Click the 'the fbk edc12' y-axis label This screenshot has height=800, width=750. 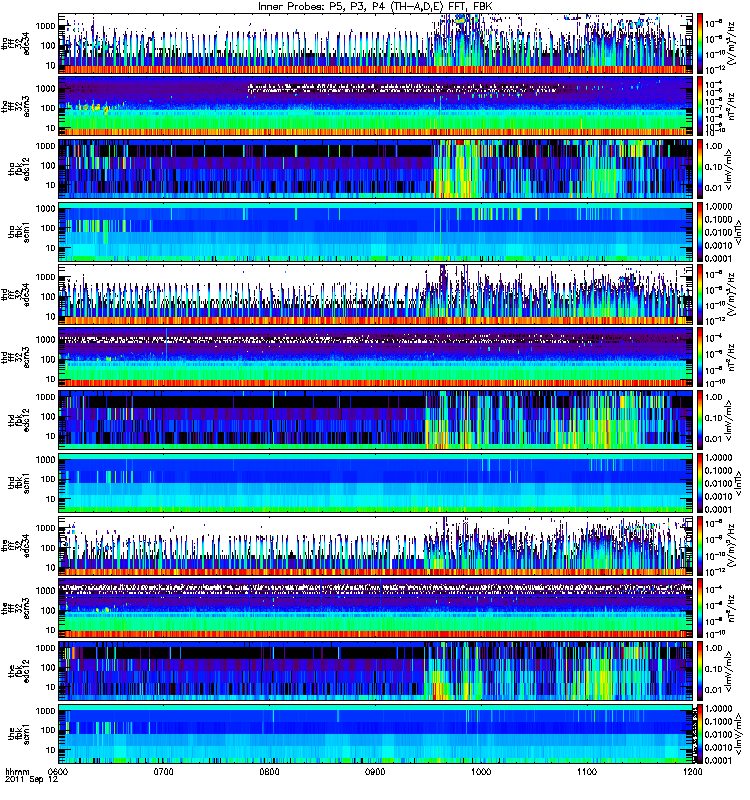pos(19,671)
